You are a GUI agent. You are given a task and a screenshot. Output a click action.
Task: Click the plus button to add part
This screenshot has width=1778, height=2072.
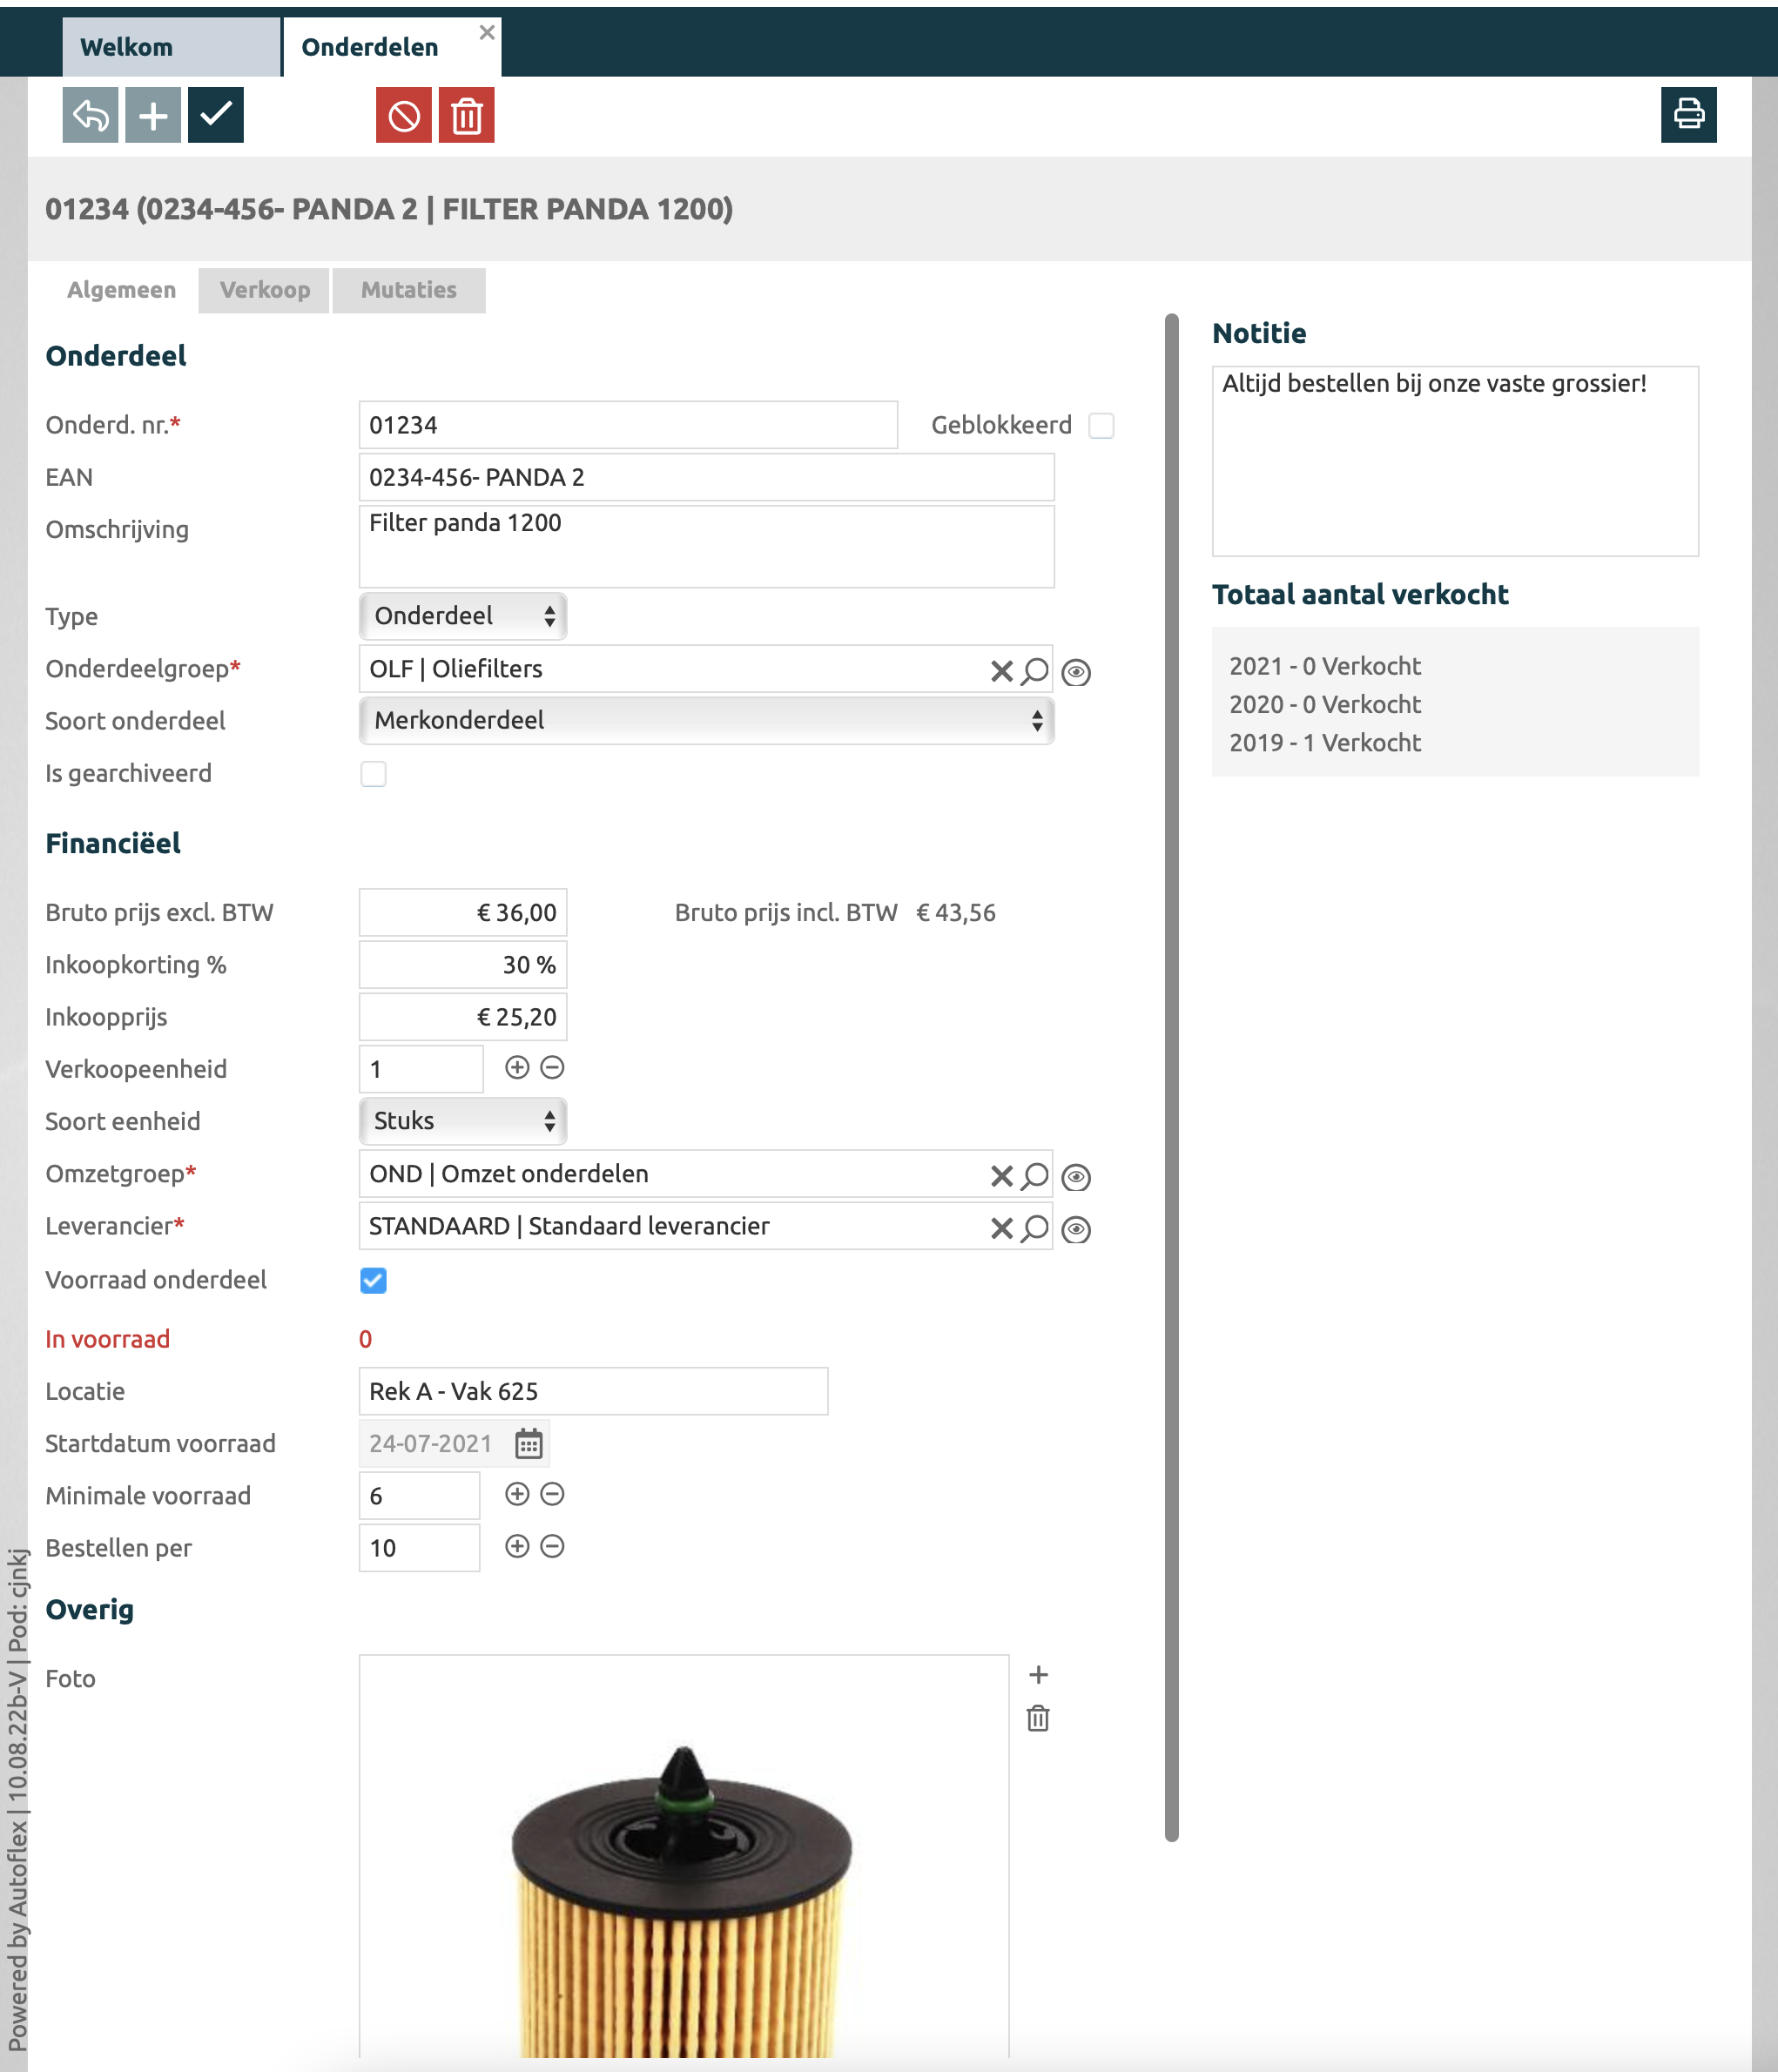pyautogui.click(x=153, y=115)
